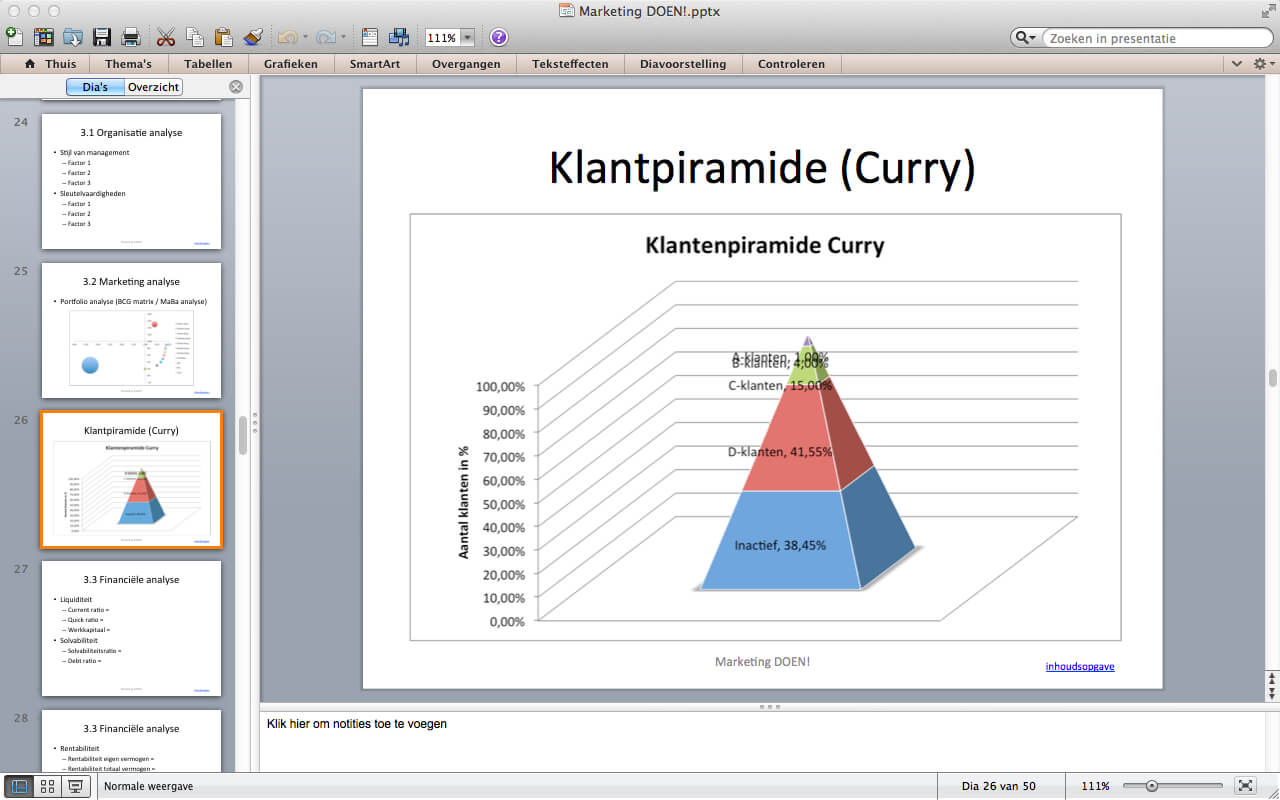Show or hide the toolbox icon
This screenshot has width=1280, height=800.
(x=370, y=37)
